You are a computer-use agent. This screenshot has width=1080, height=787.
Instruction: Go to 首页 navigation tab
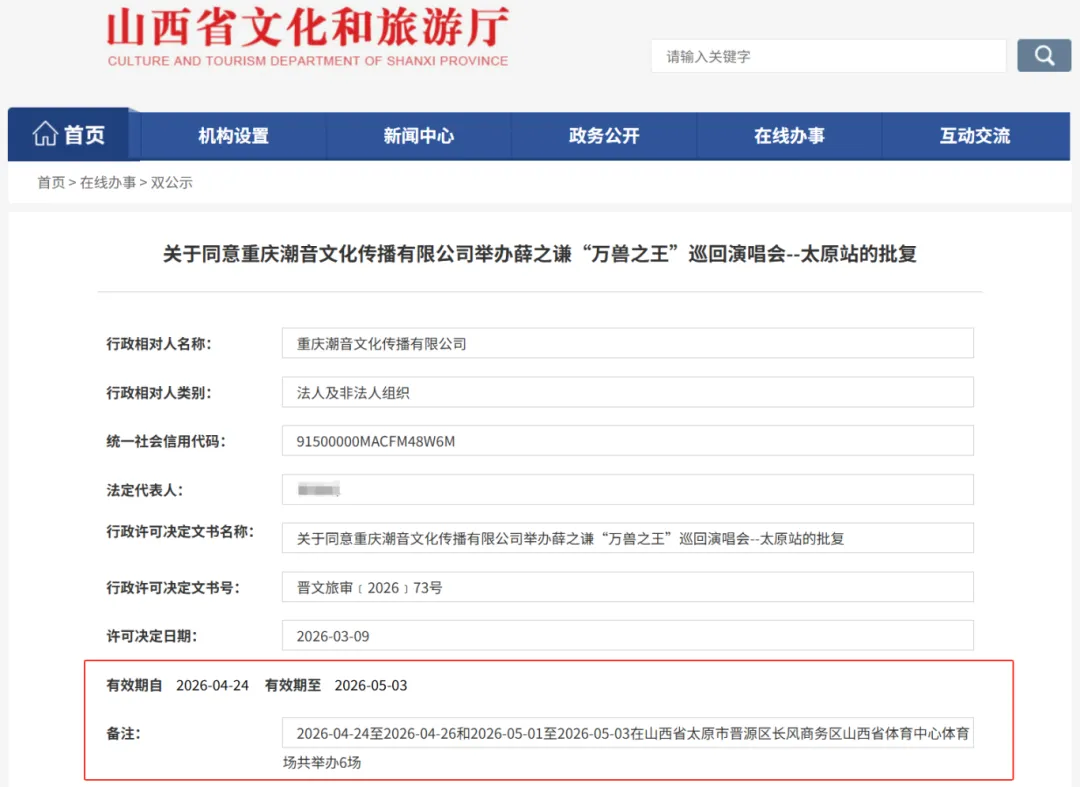click(x=68, y=134)
